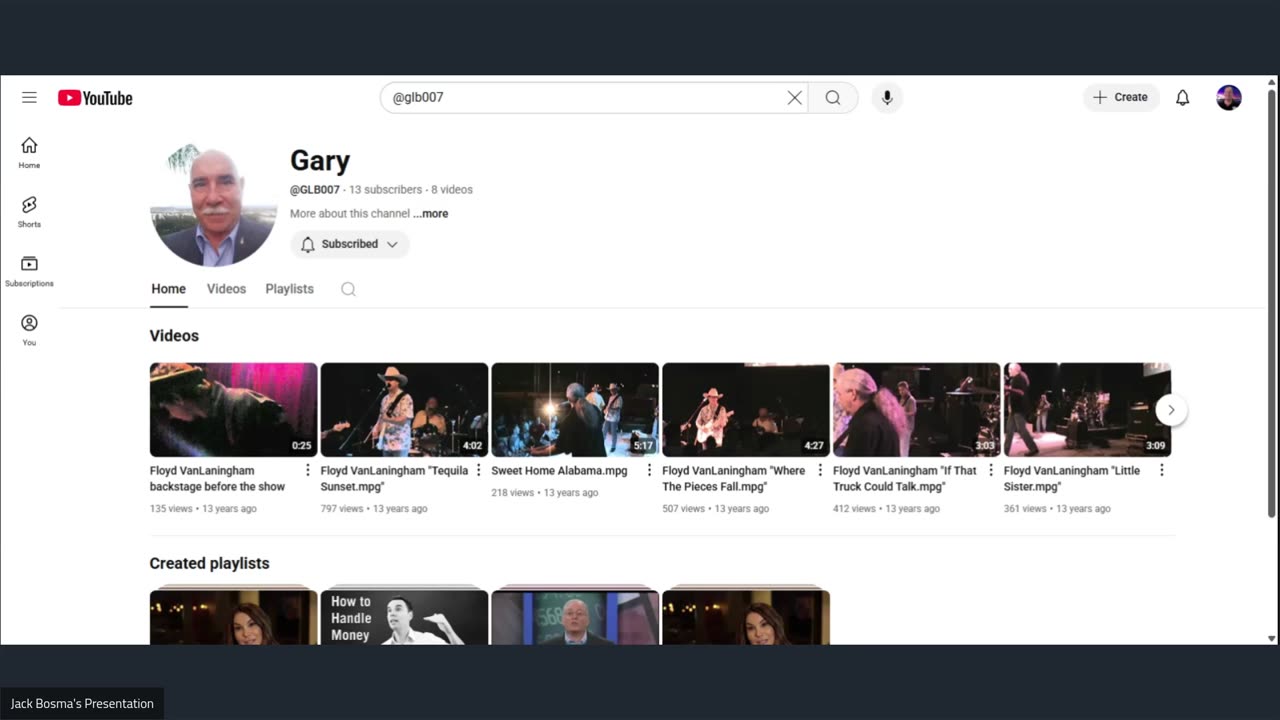Open options for backstage before the show video
This screenshot has width=1280, height=720.
click(x=307, y=470)
